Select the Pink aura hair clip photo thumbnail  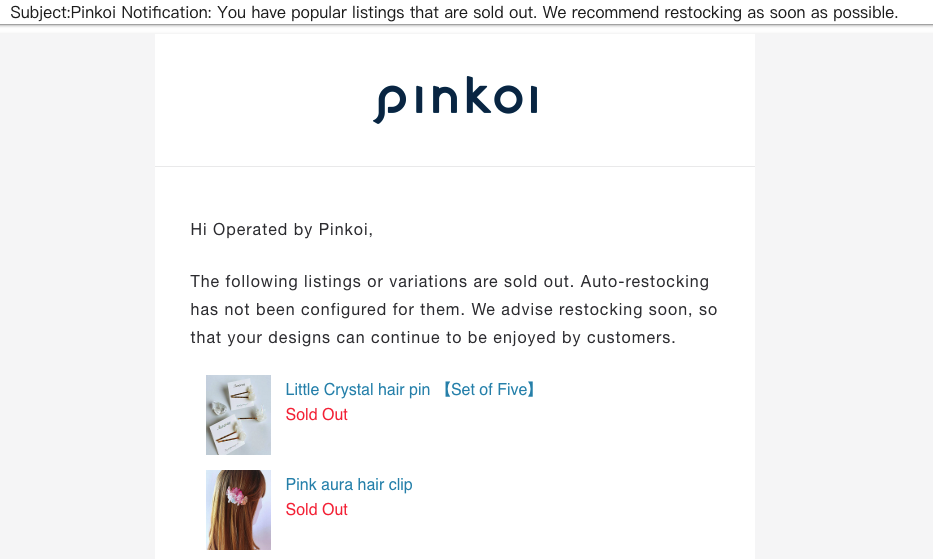(x=238, y=510)
